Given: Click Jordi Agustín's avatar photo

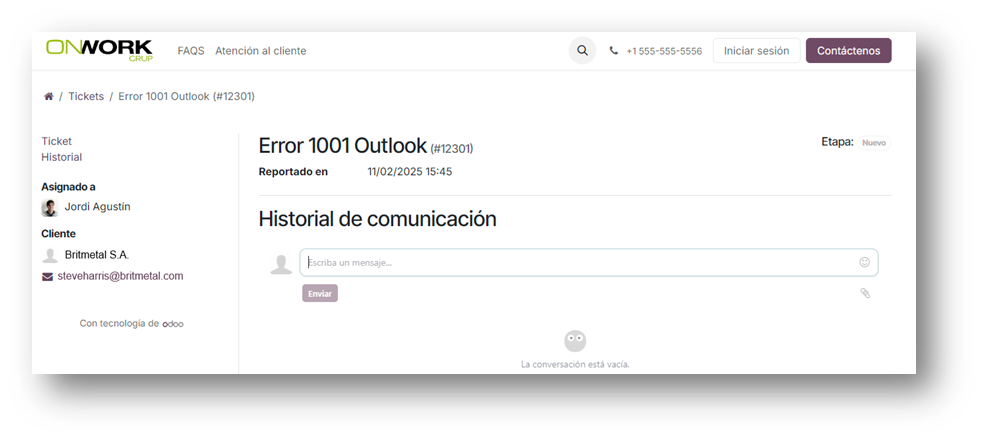Looking at the screenshot, I should [50, 208].
